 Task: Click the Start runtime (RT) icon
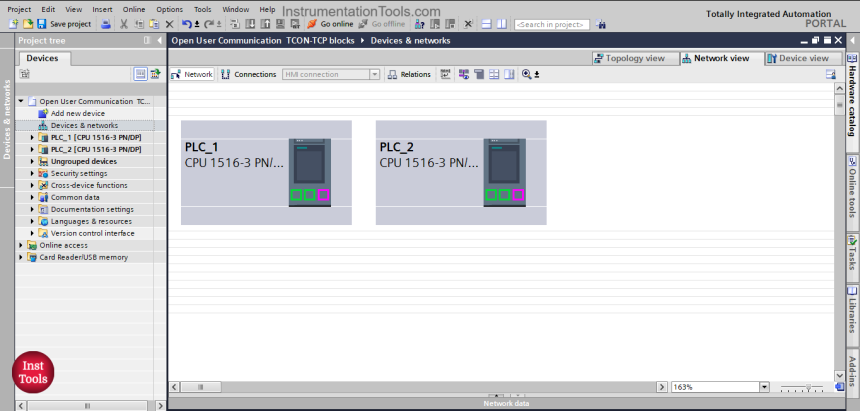295,24
